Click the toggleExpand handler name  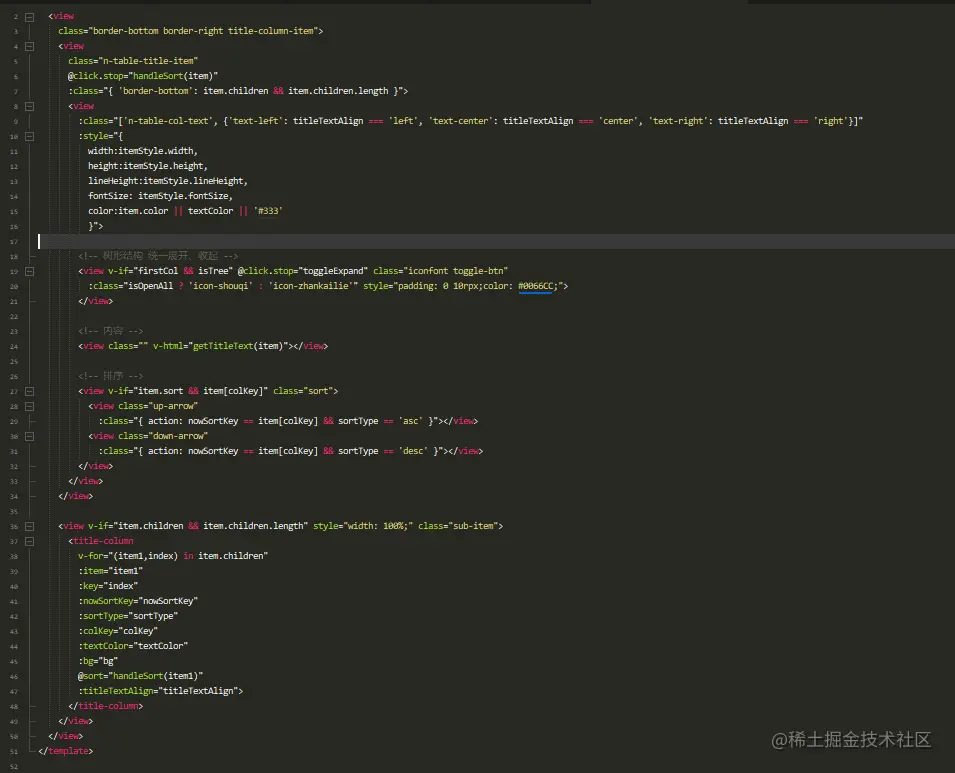333,270
